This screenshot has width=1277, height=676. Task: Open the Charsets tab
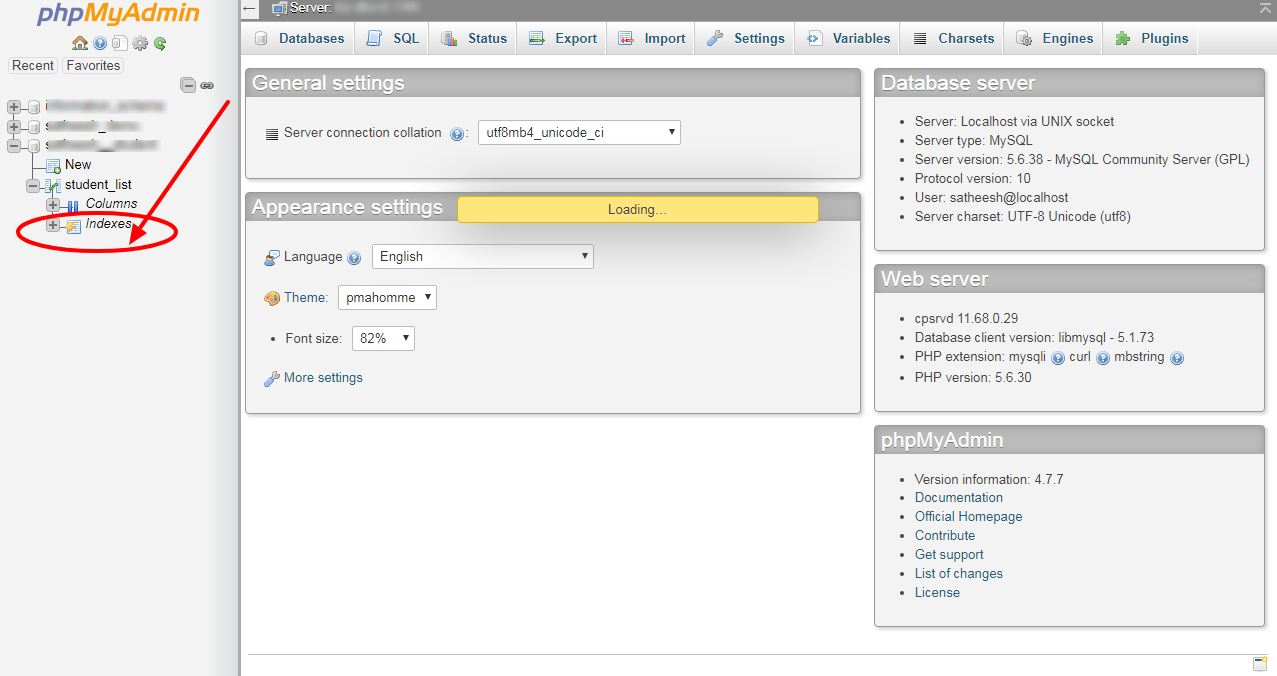[952, 39]
